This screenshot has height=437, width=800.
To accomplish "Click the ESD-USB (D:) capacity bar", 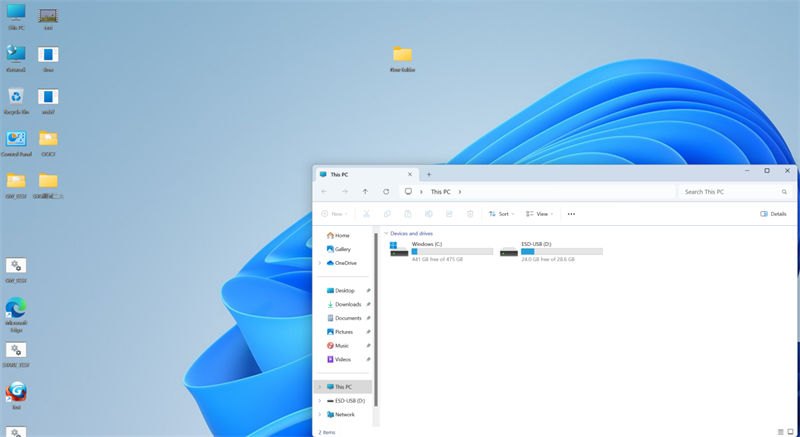I will point(562,252).
